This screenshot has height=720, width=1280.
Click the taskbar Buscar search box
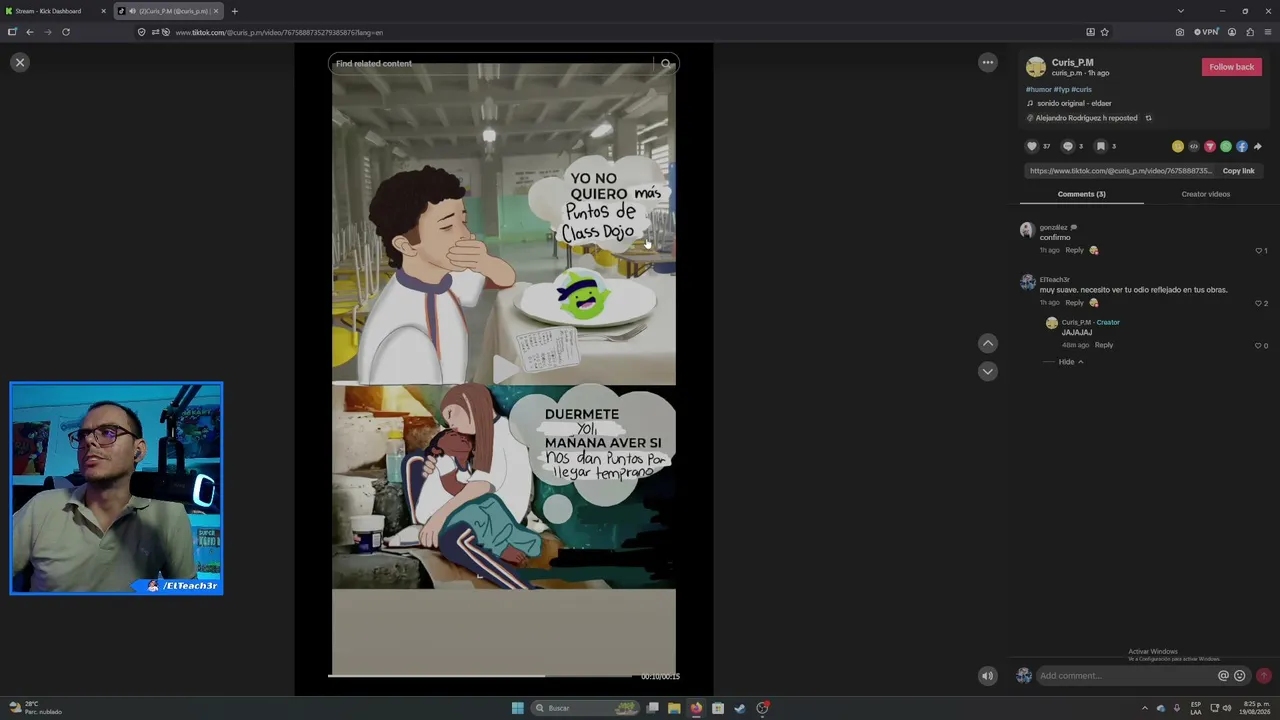[585, 708]
